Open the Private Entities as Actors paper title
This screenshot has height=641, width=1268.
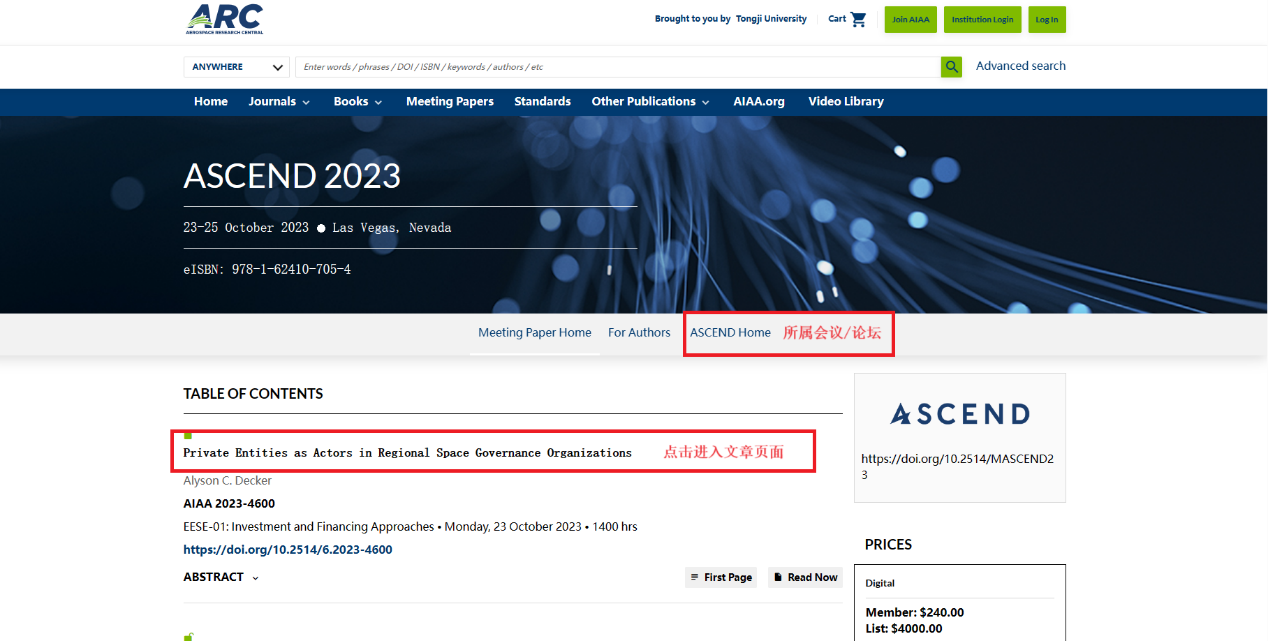(407, 453)
